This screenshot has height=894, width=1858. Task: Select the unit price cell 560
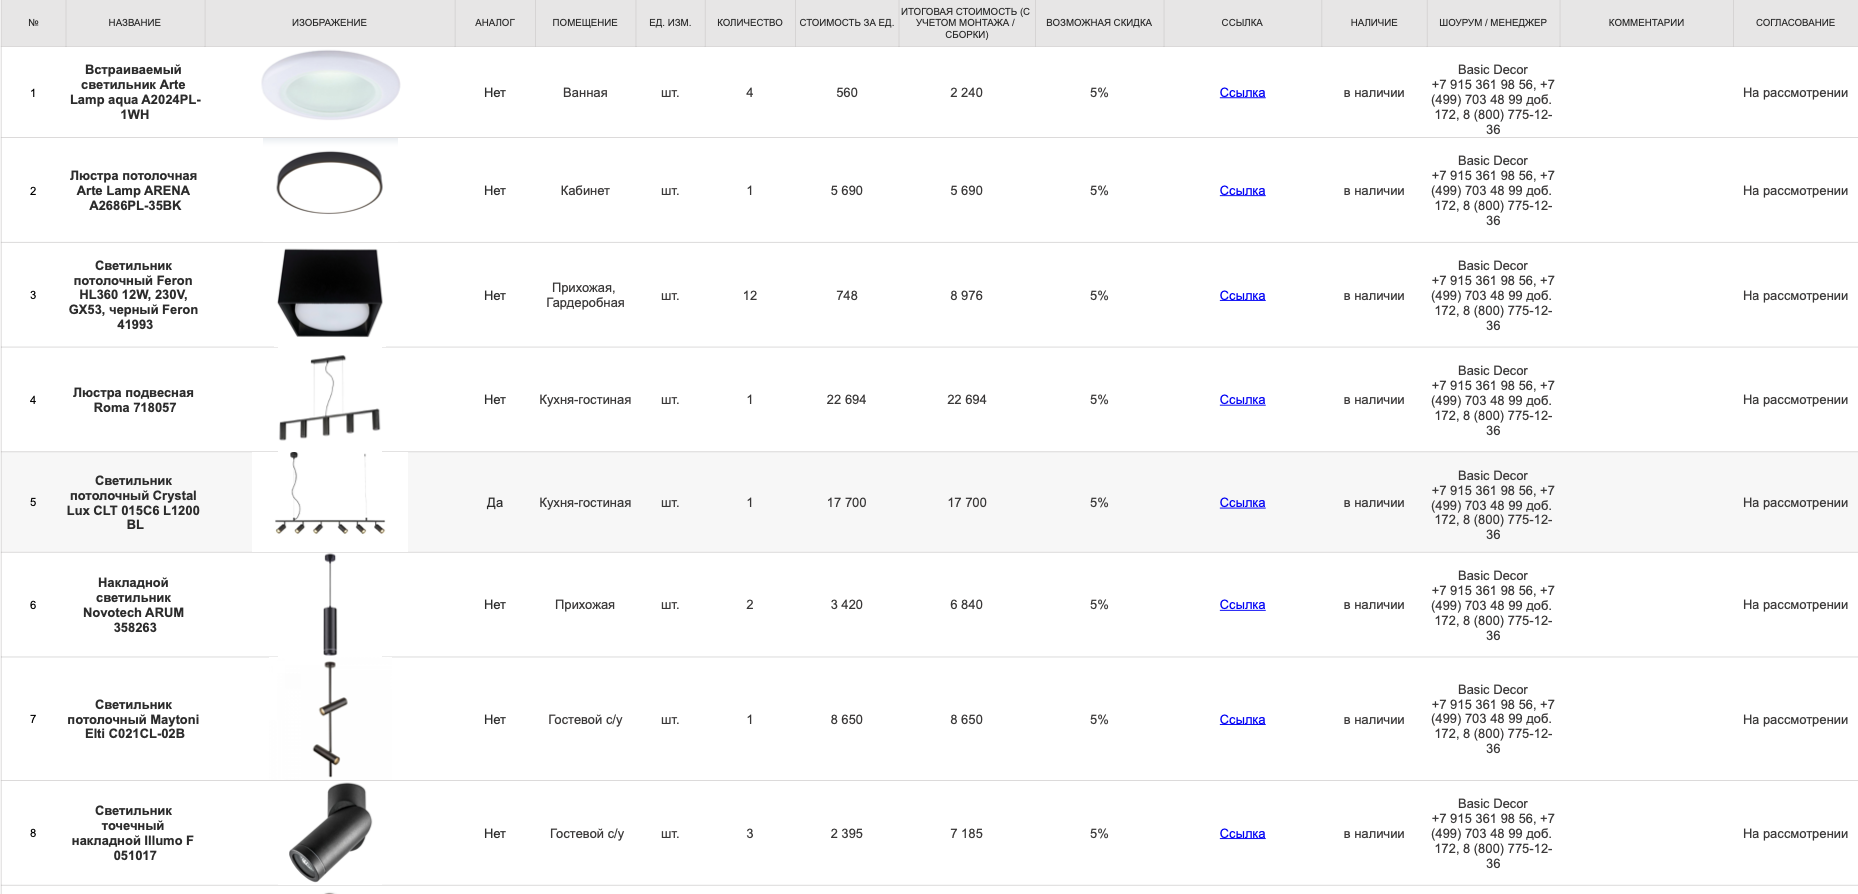click(847, 92)
